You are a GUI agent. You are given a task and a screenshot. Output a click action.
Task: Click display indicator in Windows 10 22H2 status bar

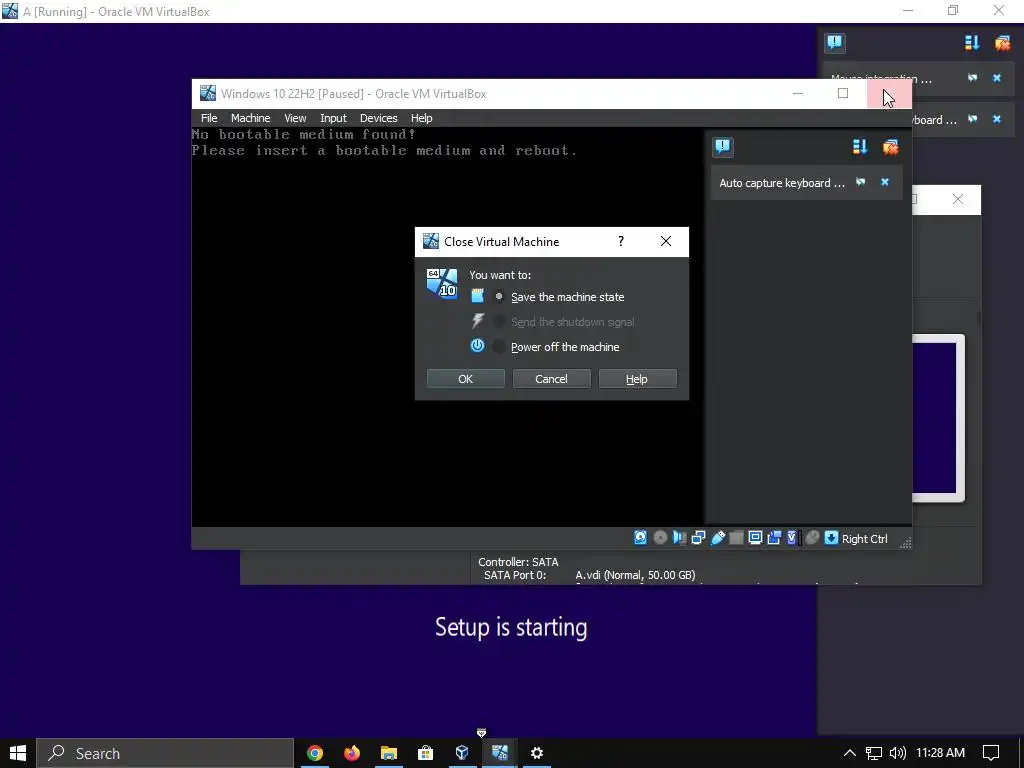tap(755, 537)
